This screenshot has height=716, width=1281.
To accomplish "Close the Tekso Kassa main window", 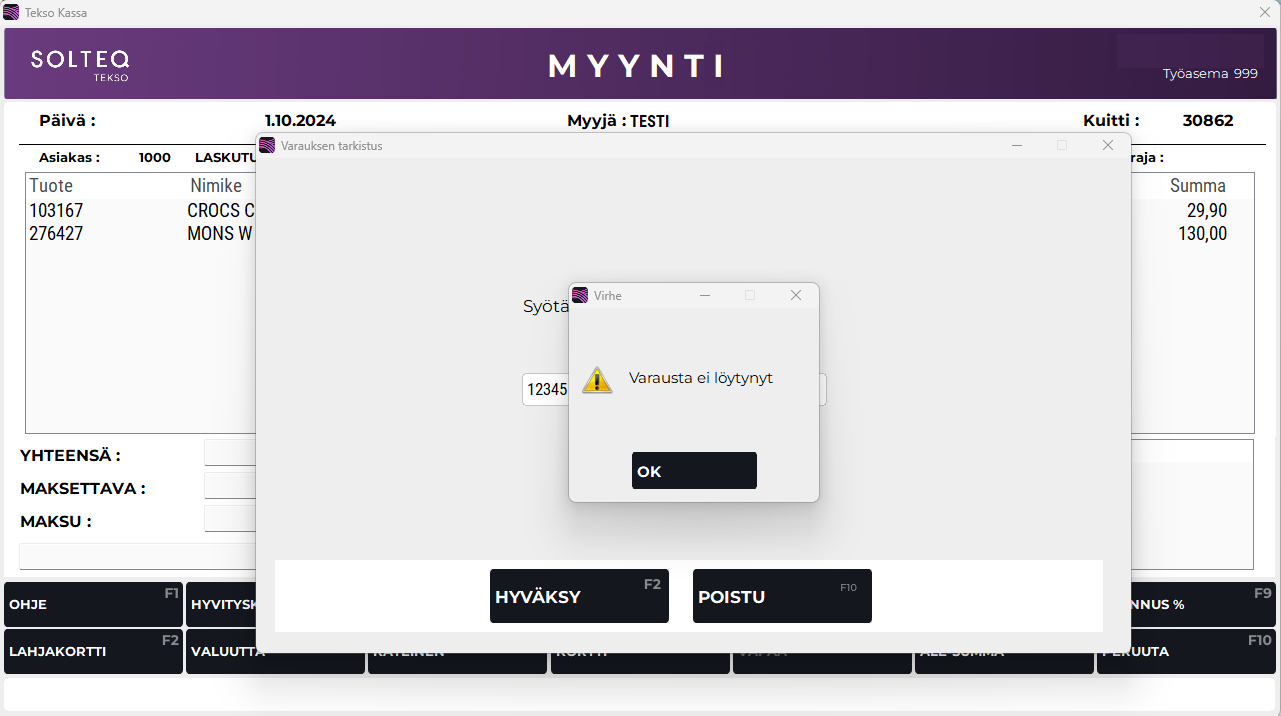I will [x=1264, y=12].
